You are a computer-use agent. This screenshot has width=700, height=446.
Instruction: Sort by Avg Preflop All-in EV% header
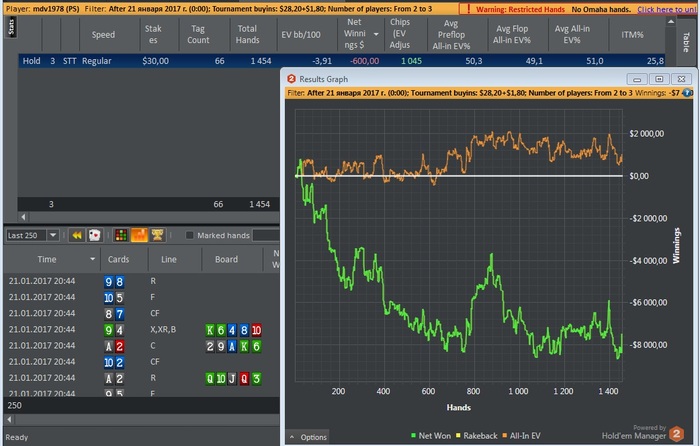451,34
